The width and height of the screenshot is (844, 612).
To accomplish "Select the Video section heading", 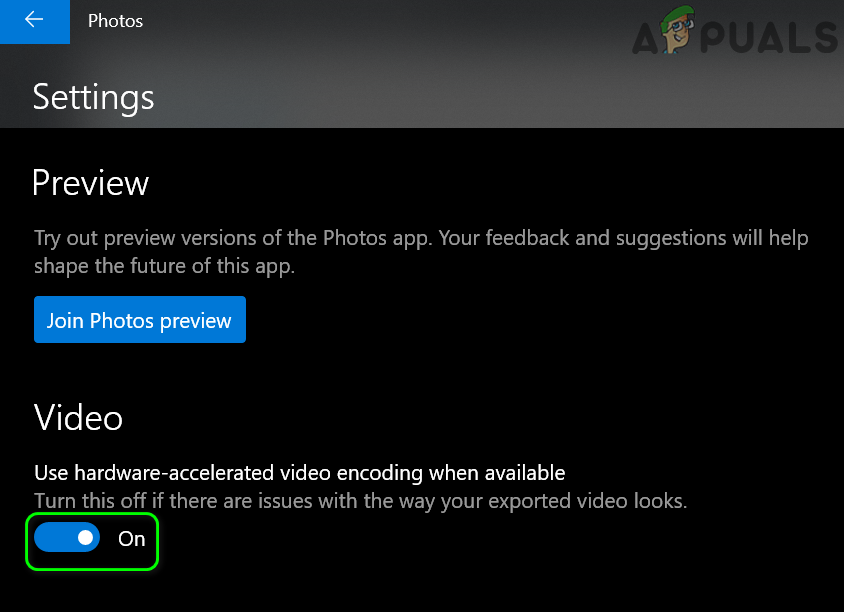I will 78,417.
